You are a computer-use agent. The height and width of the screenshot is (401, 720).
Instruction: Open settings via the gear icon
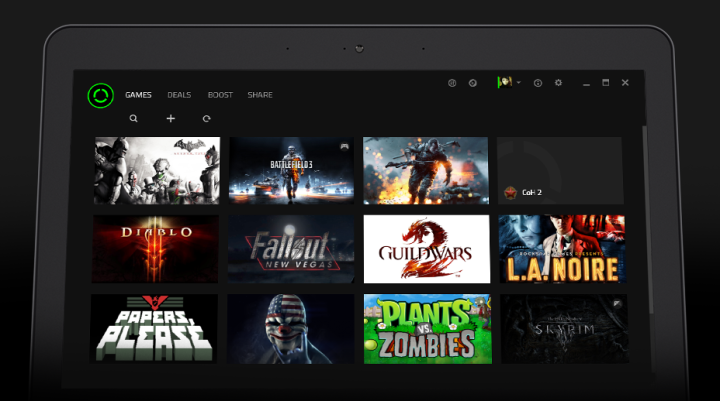(558, 83)
